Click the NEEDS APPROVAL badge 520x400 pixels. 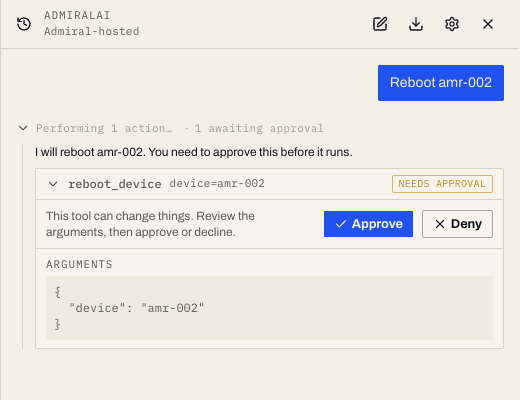point(442,184)
